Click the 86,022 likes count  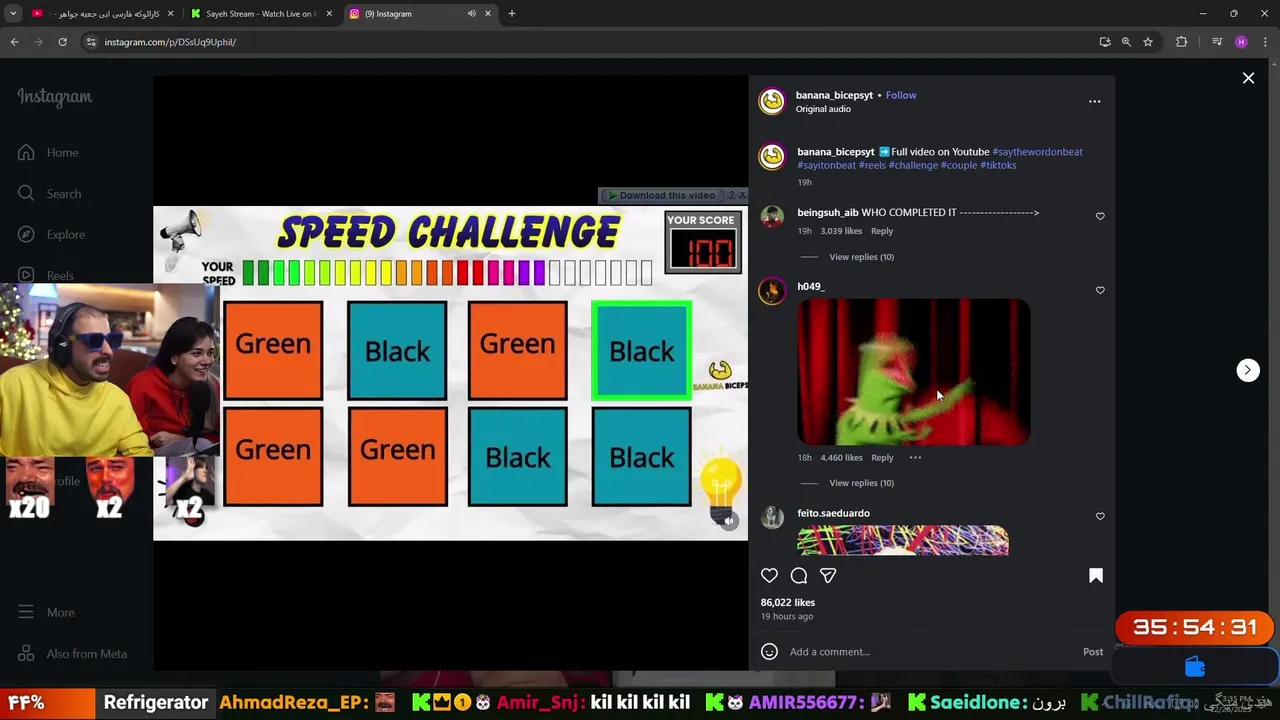(x=787, y=602)
